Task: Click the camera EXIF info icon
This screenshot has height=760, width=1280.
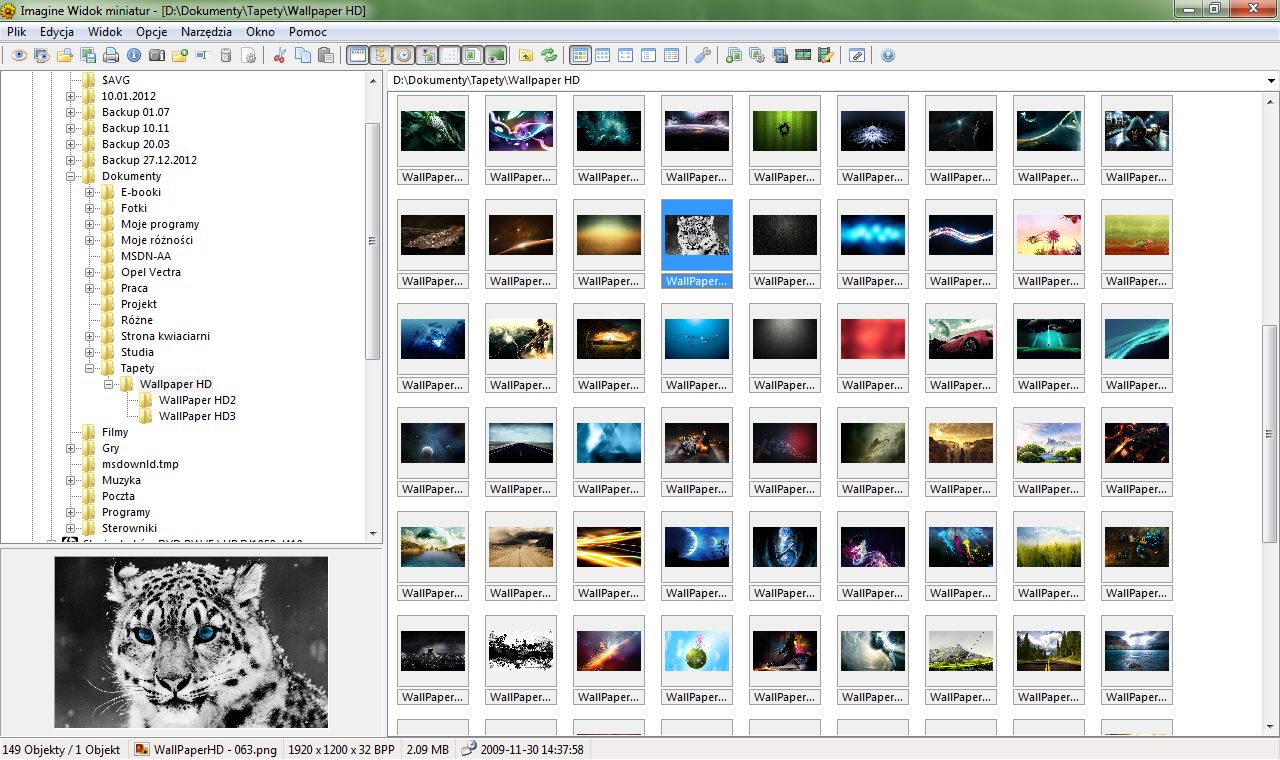Action: [x=157, y=55]
